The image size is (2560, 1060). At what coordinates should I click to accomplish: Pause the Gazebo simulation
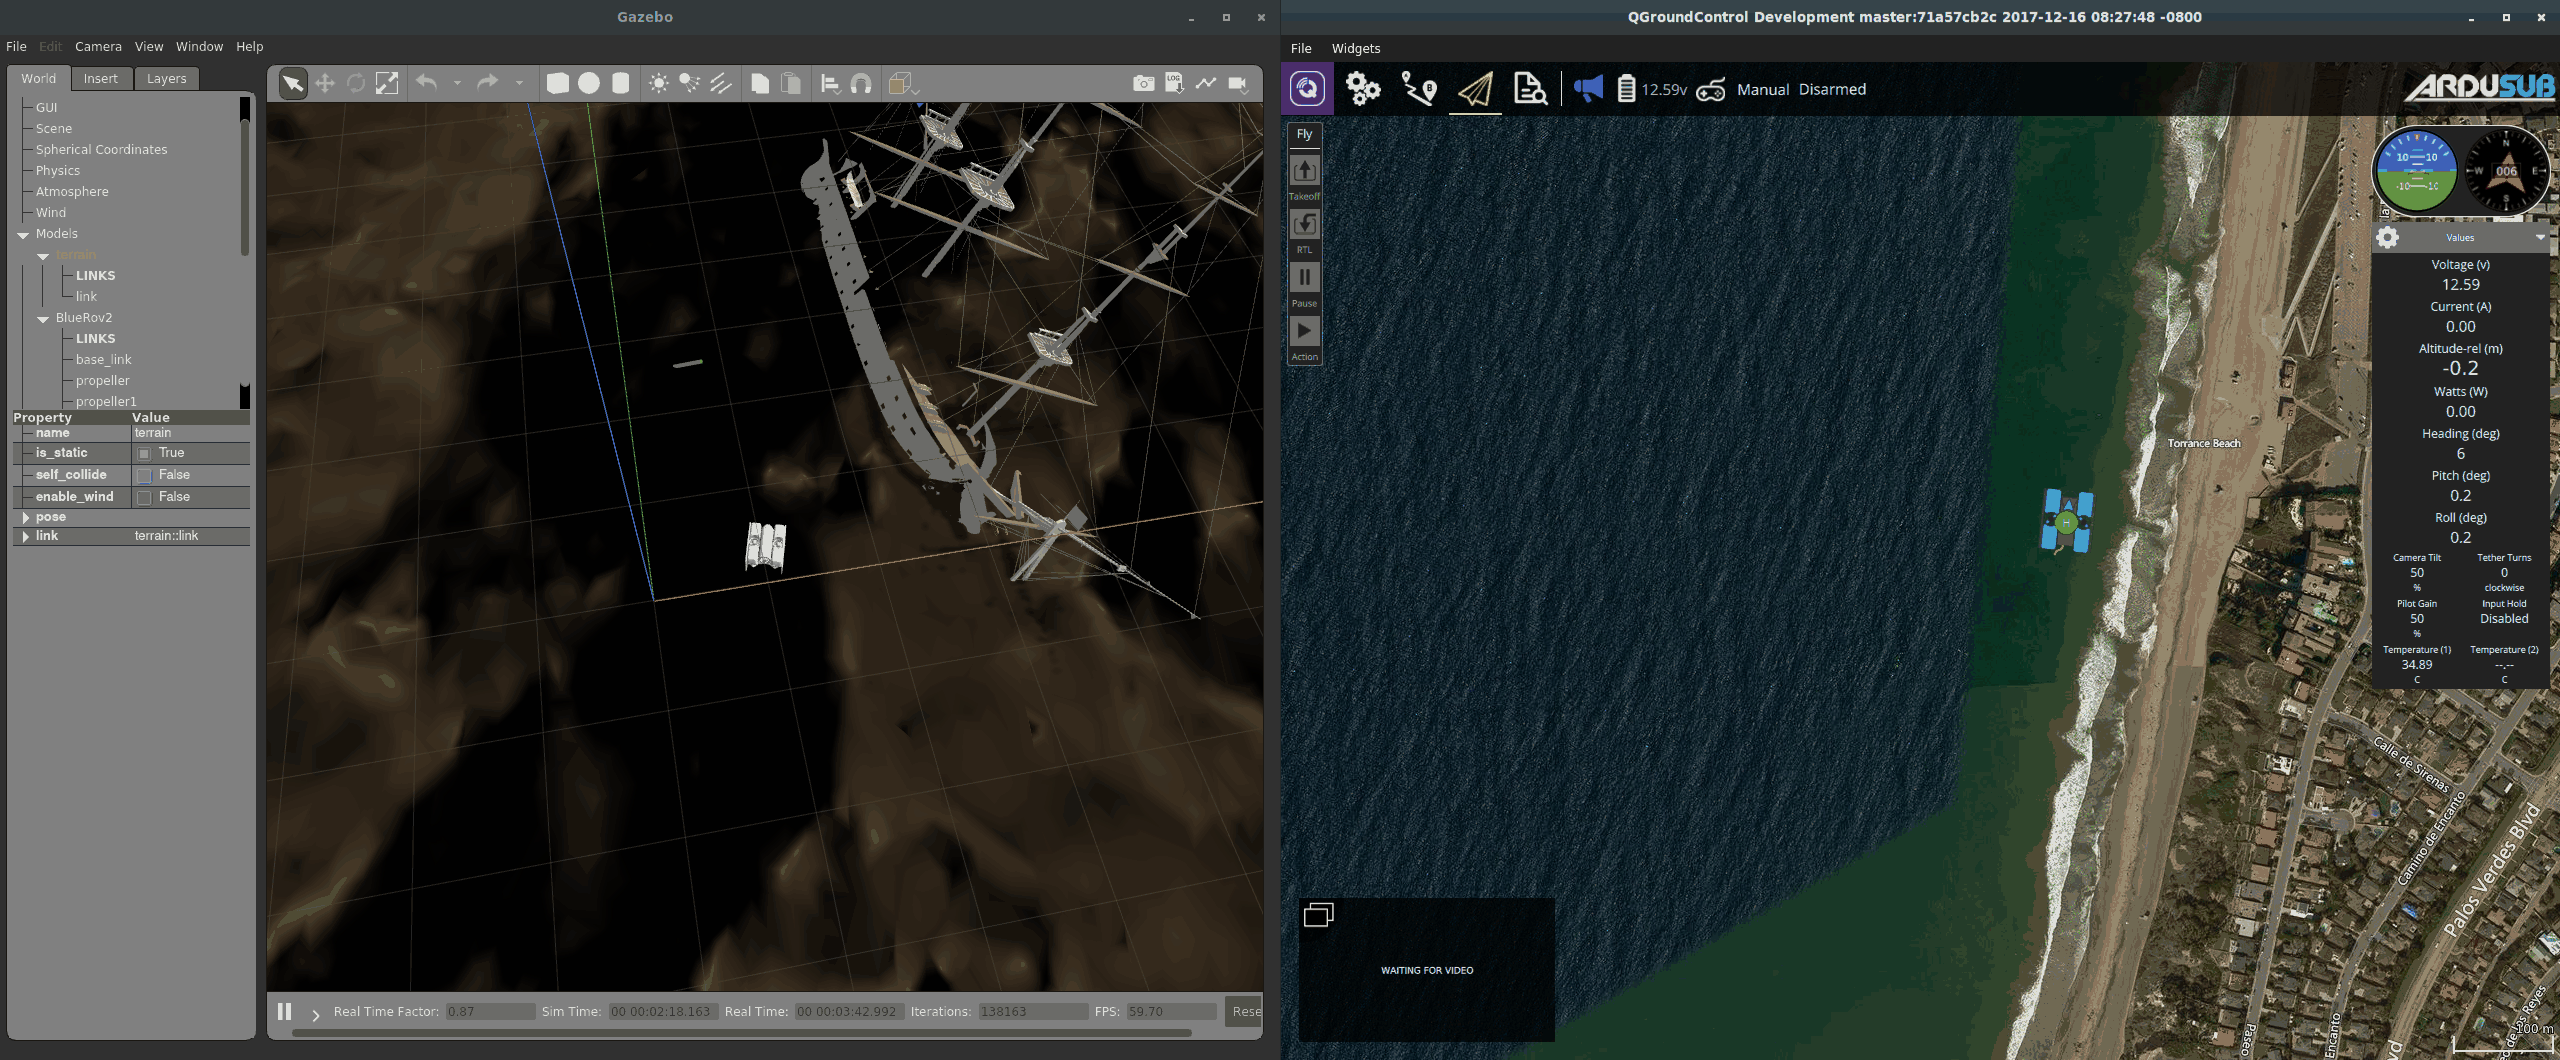[x=284, y=1011]
